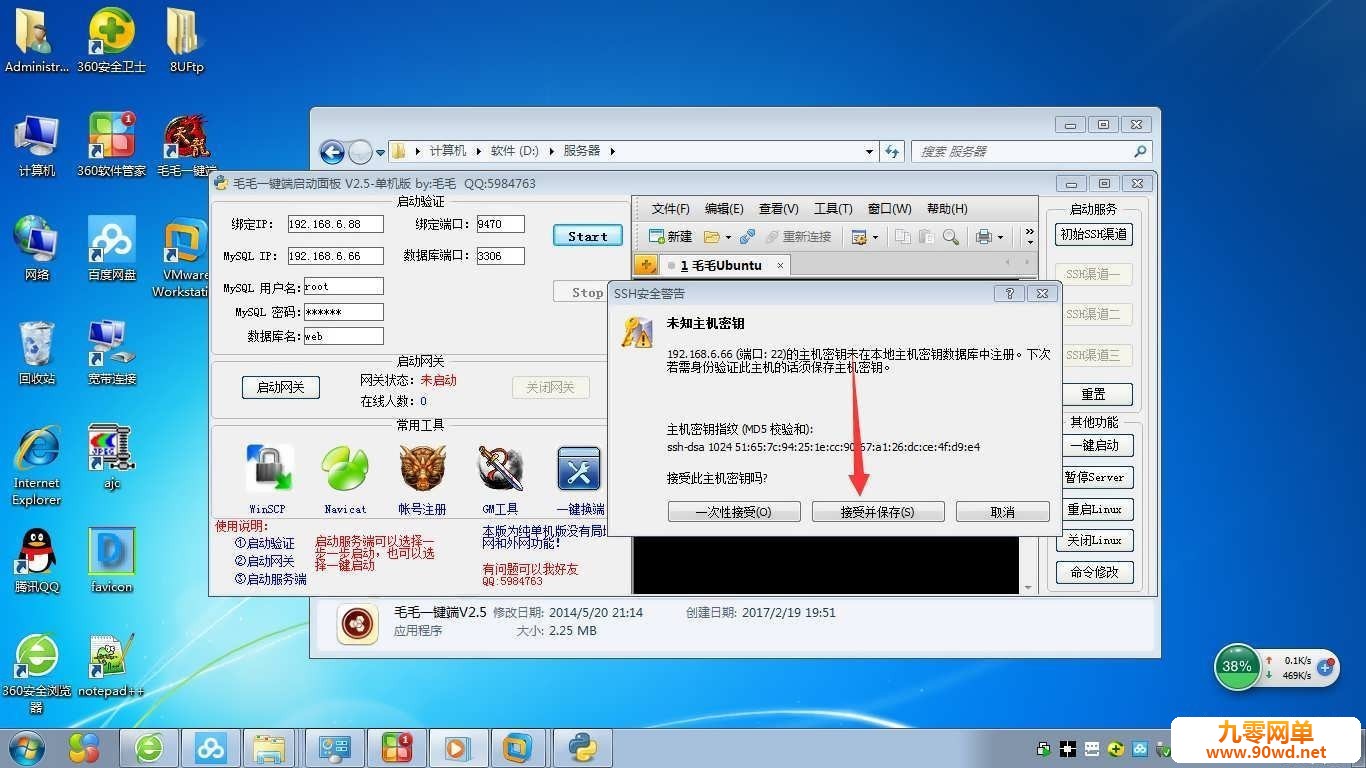
Task: Open the 查看(V) menu
Action: (778, 209)
